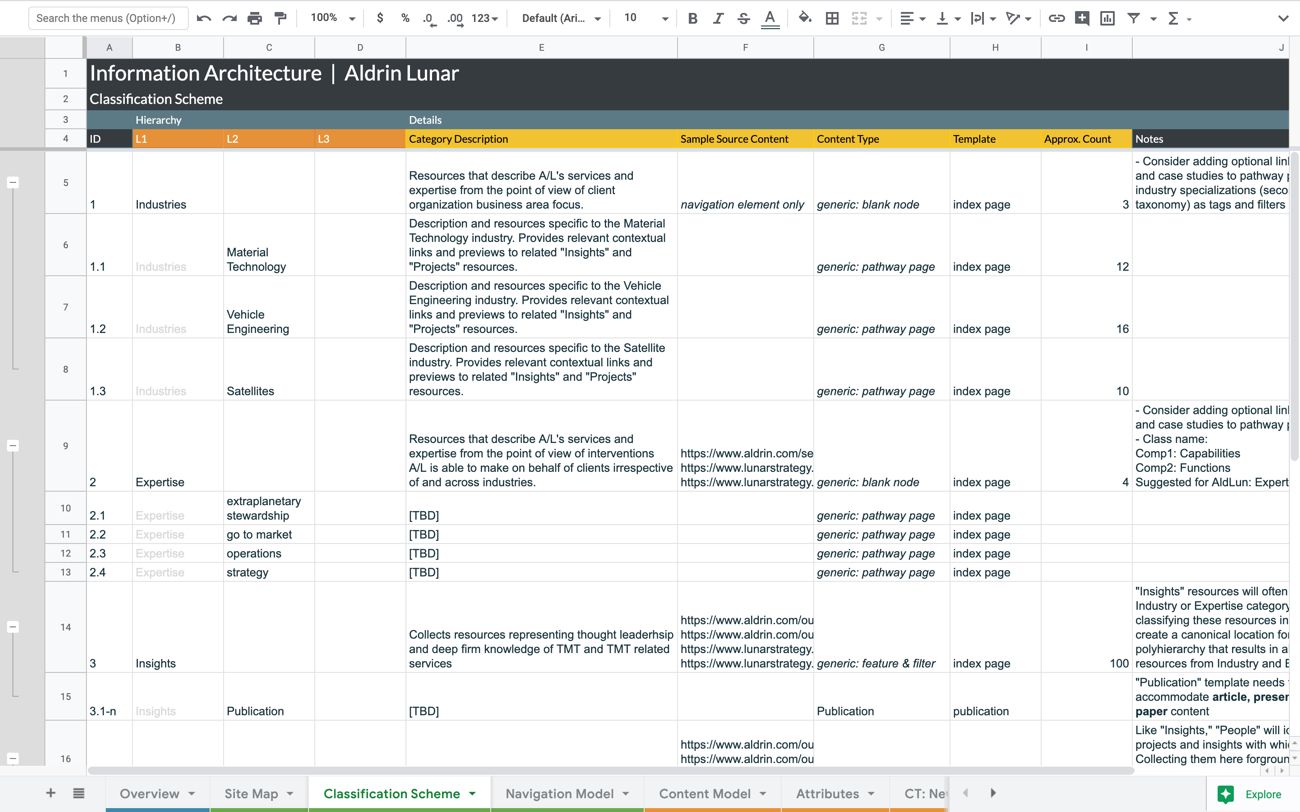
Task: Decrease decimal places
Action: click(x=429, y=18)
